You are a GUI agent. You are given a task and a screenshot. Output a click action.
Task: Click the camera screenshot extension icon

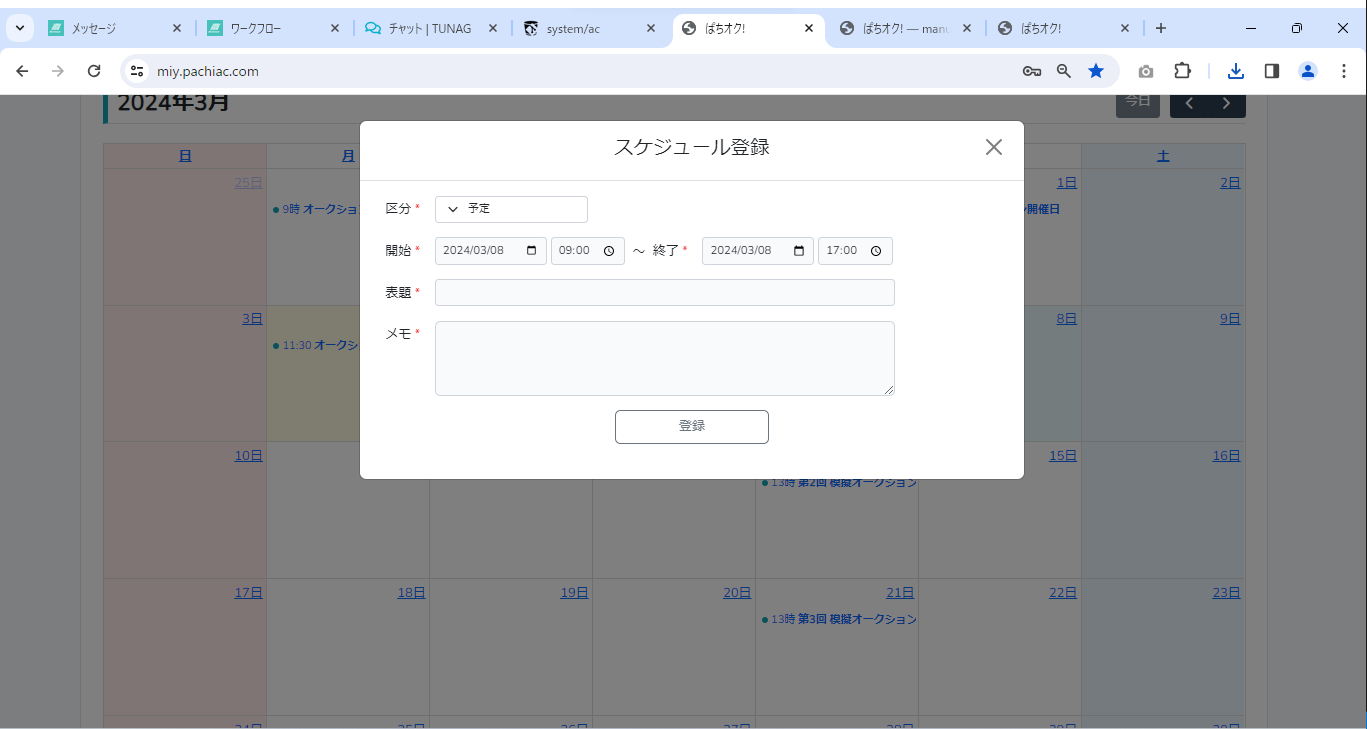[1146, 71]
